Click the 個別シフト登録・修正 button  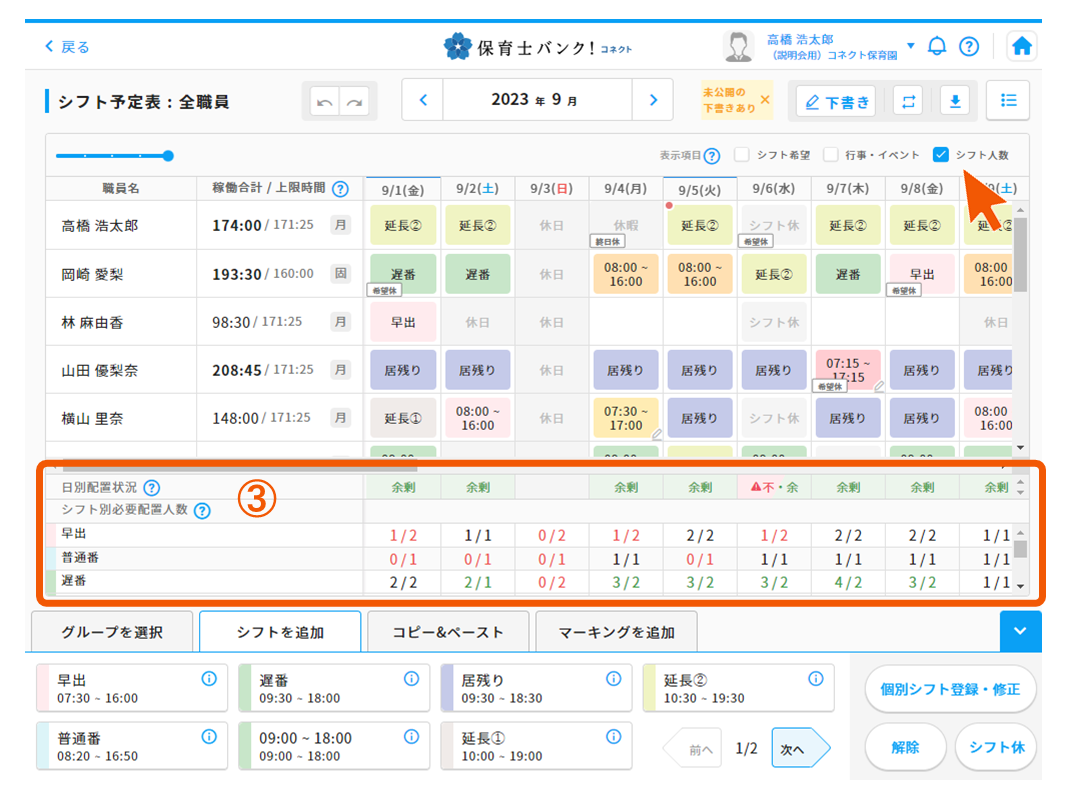point(950,689)
